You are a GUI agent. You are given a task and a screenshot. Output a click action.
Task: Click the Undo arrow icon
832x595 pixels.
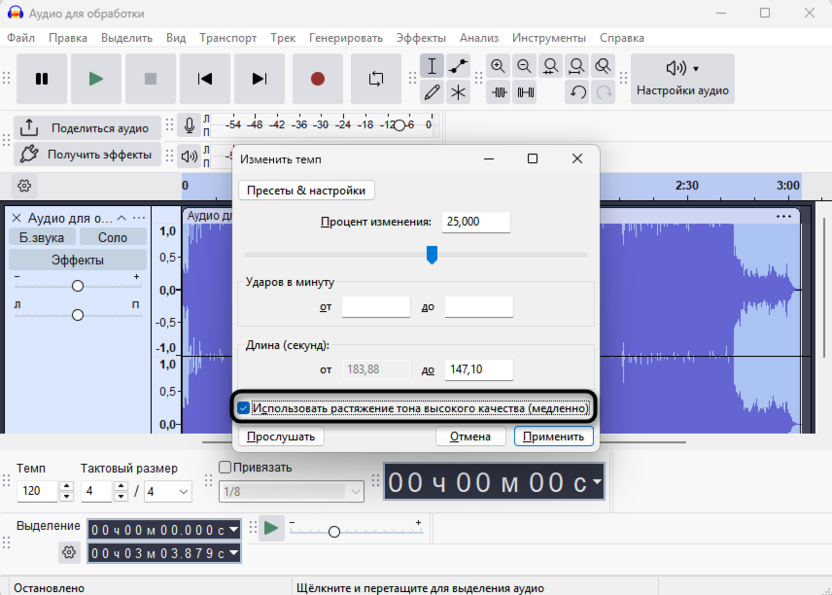578,93
